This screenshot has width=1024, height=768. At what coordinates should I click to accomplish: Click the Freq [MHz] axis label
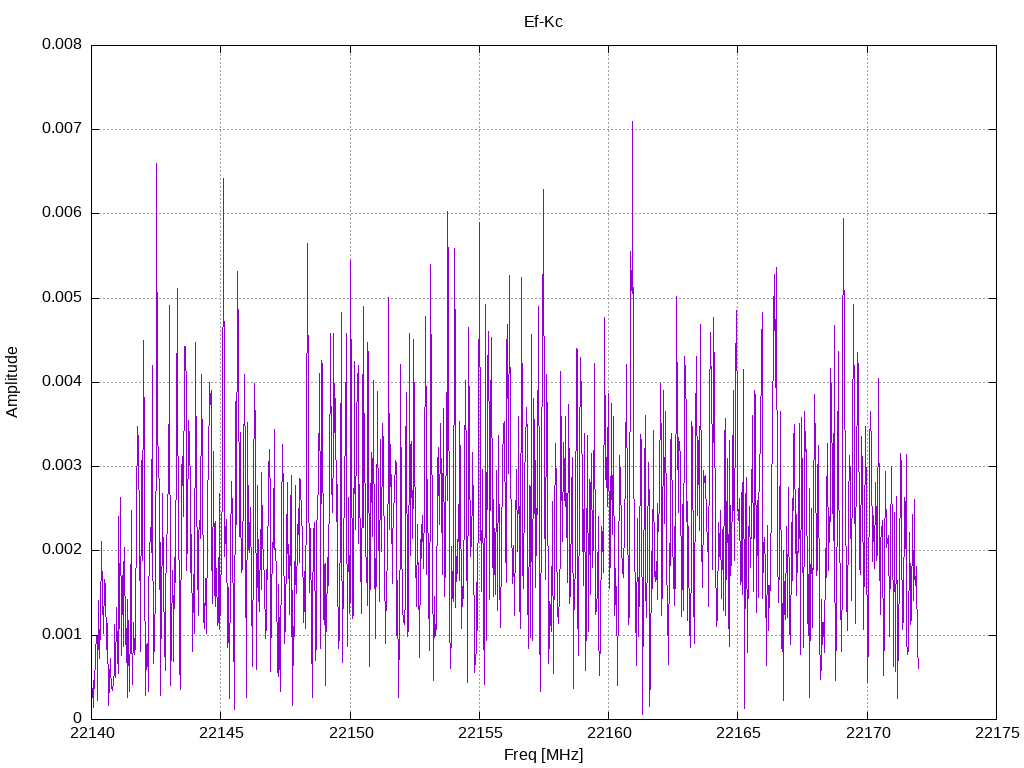pos(543,755)
